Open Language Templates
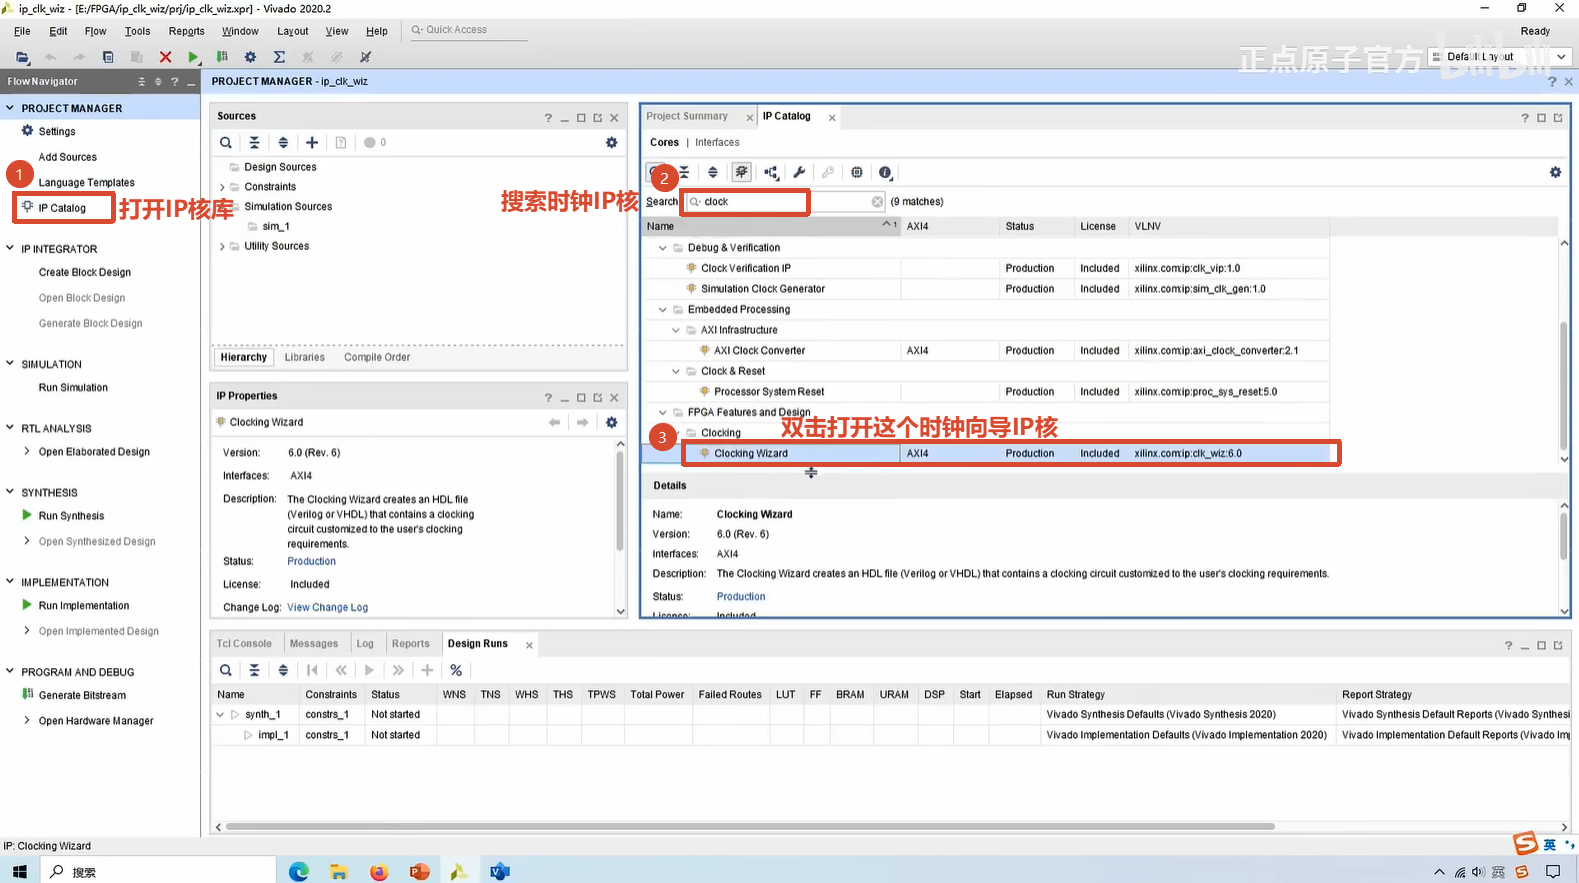Viewport: 1579px width, 883px height. click(x=87, y=183)
